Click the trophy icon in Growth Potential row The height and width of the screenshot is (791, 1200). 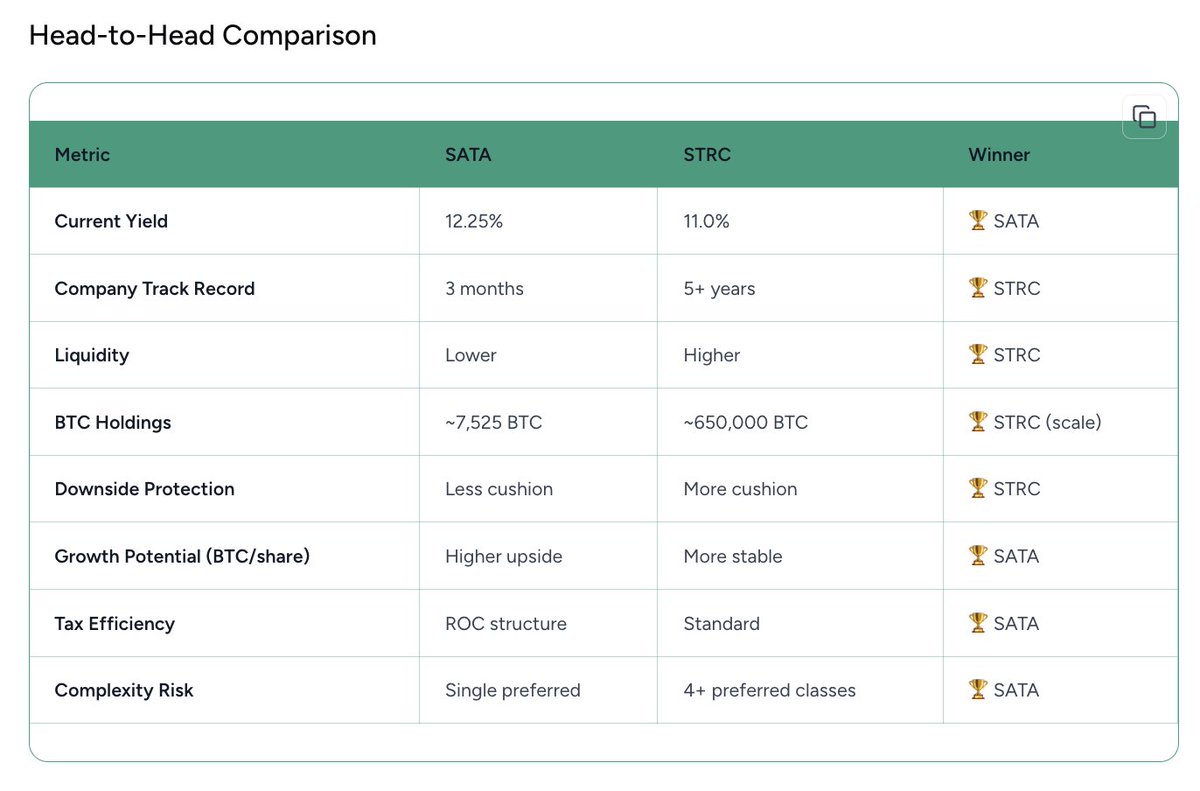coord(978,556)
